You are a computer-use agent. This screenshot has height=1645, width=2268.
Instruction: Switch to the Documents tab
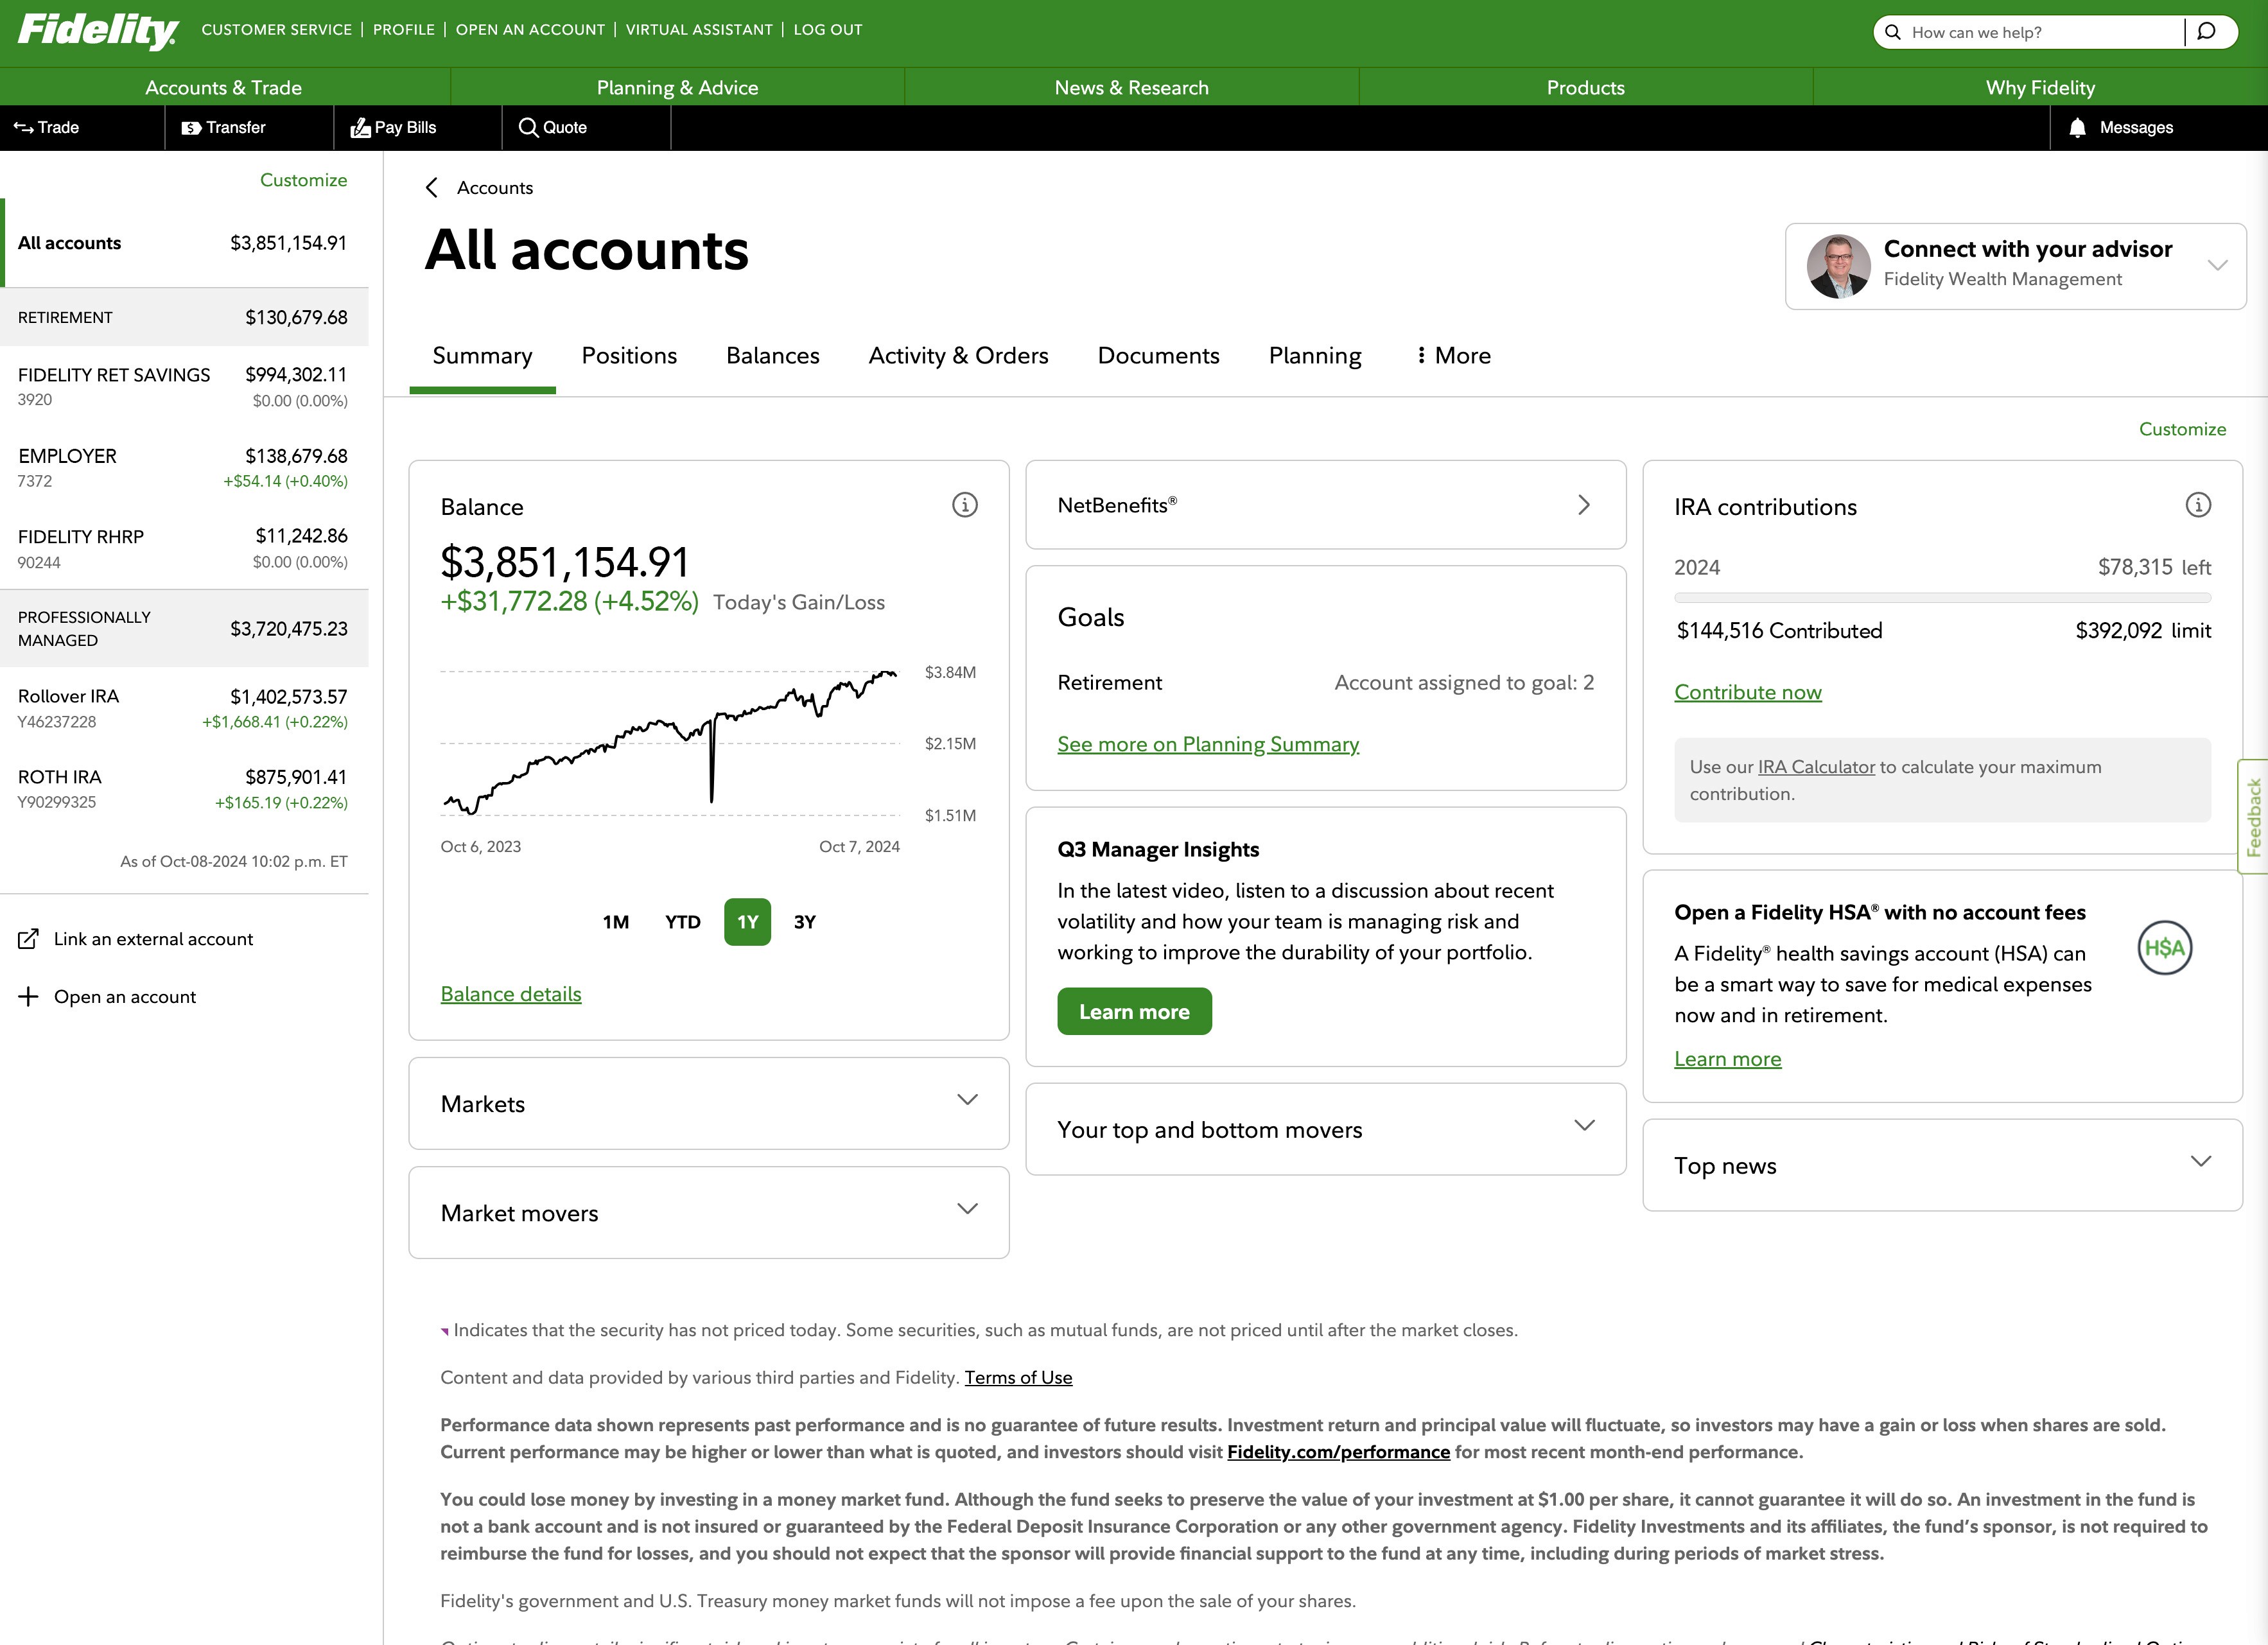coord(1158,356)
